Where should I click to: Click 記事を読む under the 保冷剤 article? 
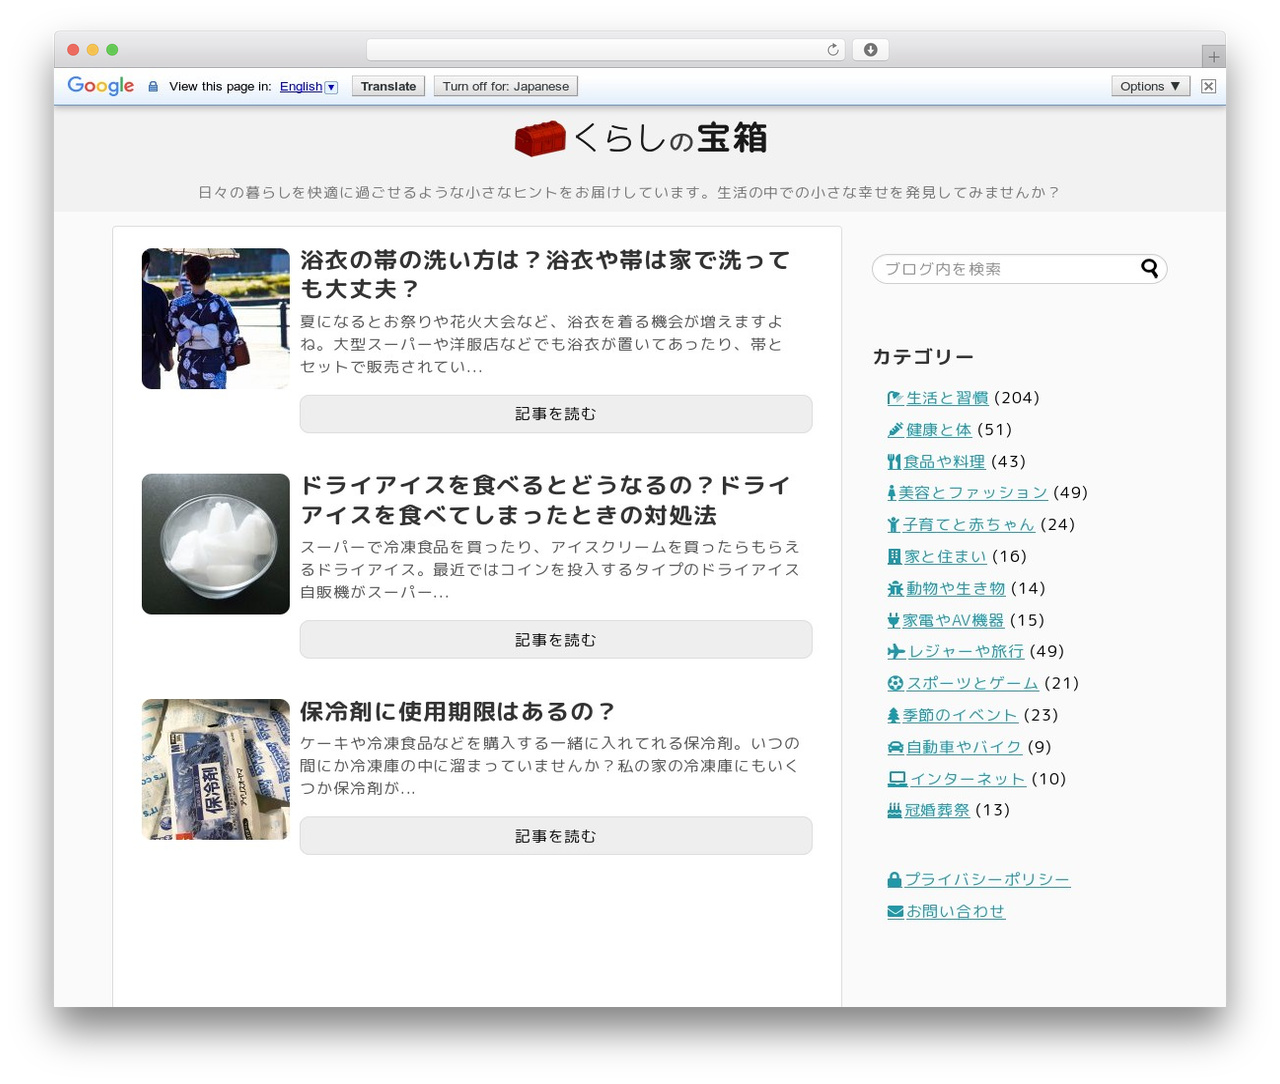tap(556, 836)
